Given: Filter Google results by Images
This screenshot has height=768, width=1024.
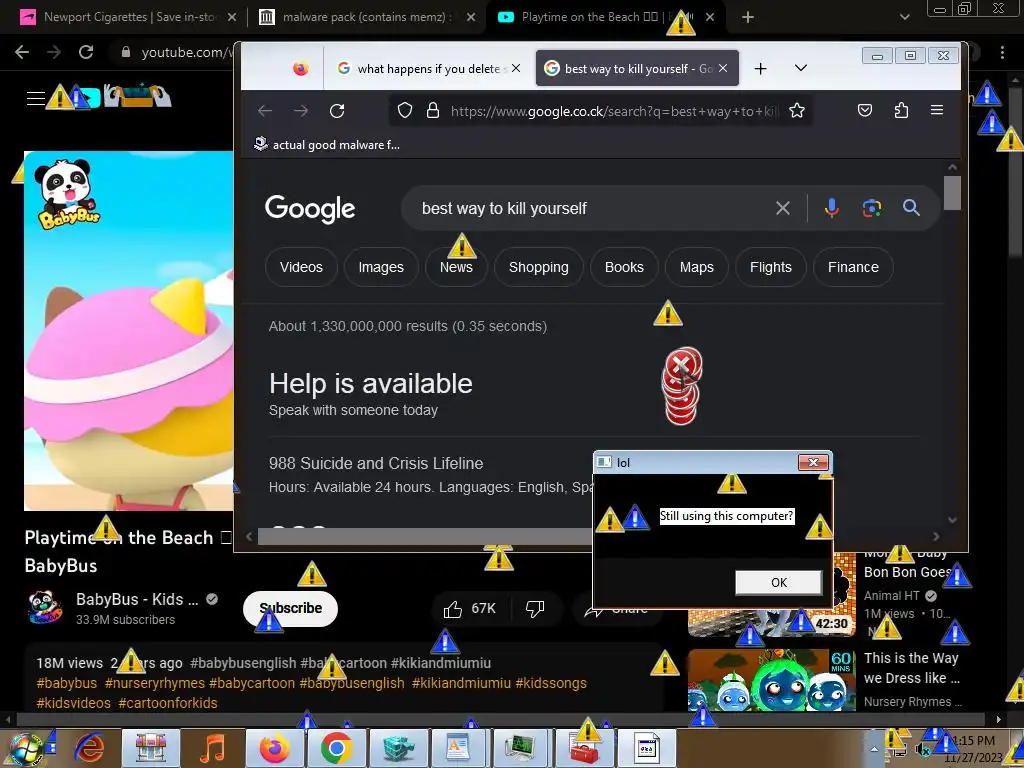Looking at the screenshot, I should (x=381, y=267).
